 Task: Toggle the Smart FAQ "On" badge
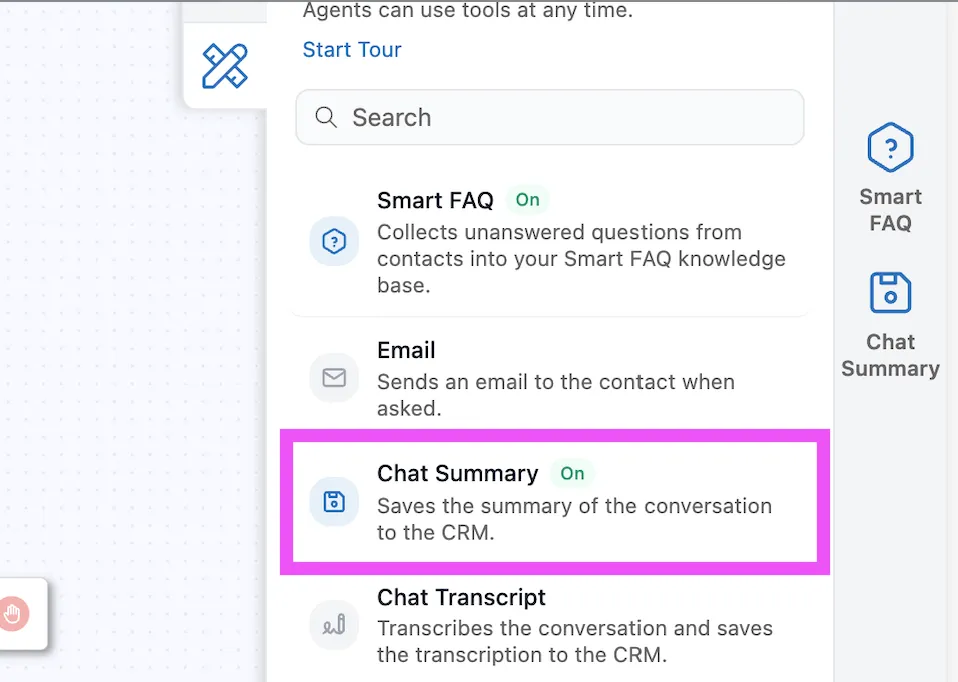click(x=527, y=200)
